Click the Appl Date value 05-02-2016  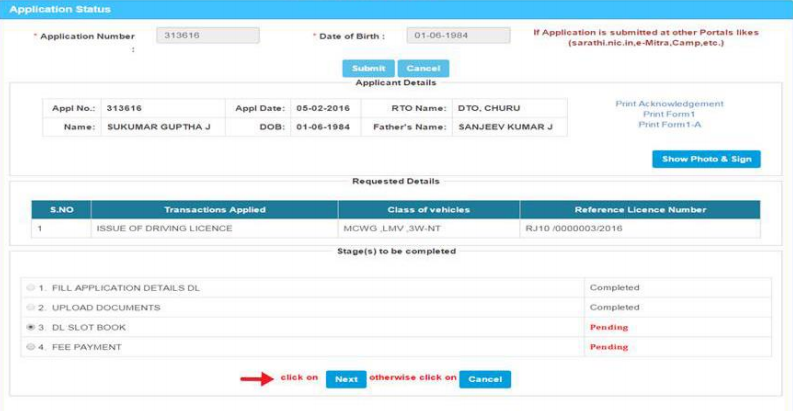click(323, 108)
